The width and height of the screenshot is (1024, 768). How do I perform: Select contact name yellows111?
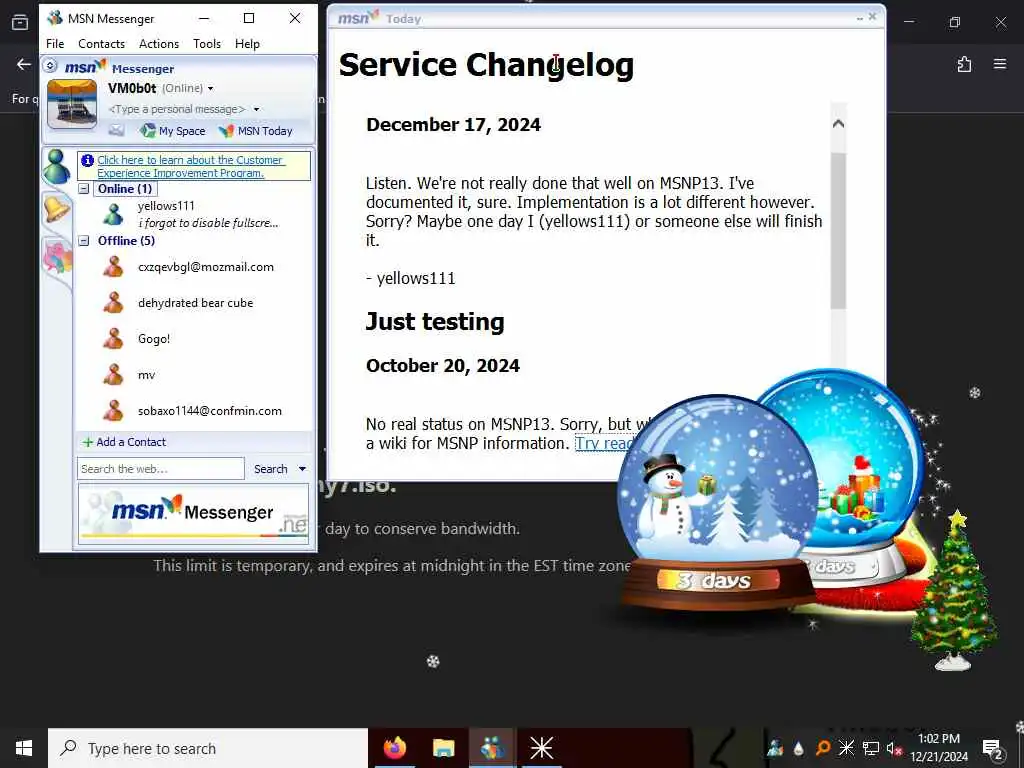[x=166, y=206]
